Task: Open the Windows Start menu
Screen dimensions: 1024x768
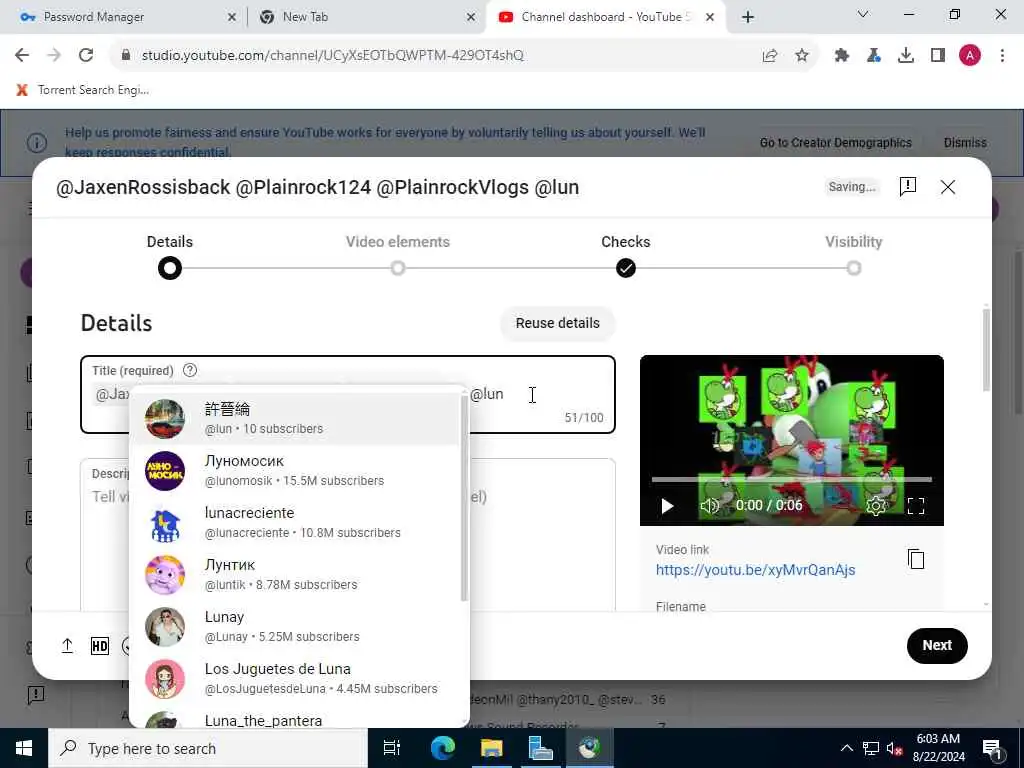Action: [x=24, y=748]
